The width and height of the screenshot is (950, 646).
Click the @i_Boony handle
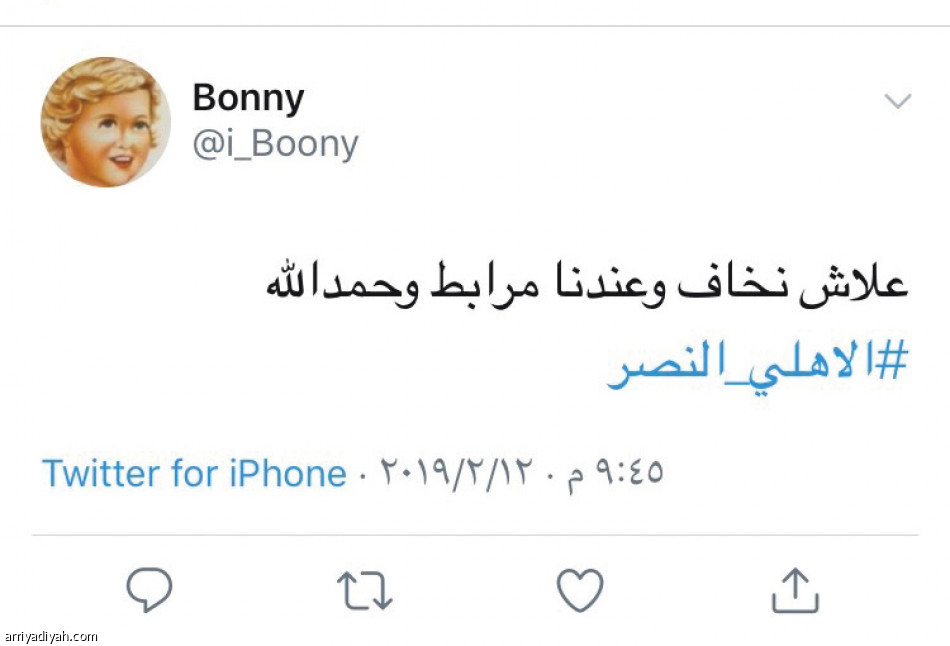click(x=275, y=143)
